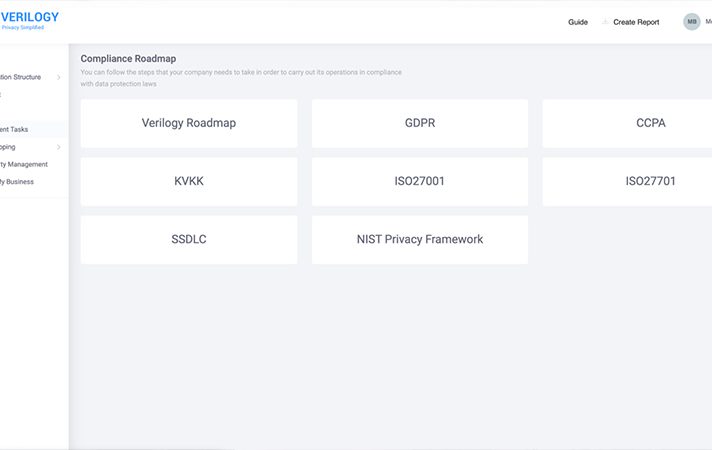
Task: Expand the Structure sidebar chevron
Action: [59, 77]
